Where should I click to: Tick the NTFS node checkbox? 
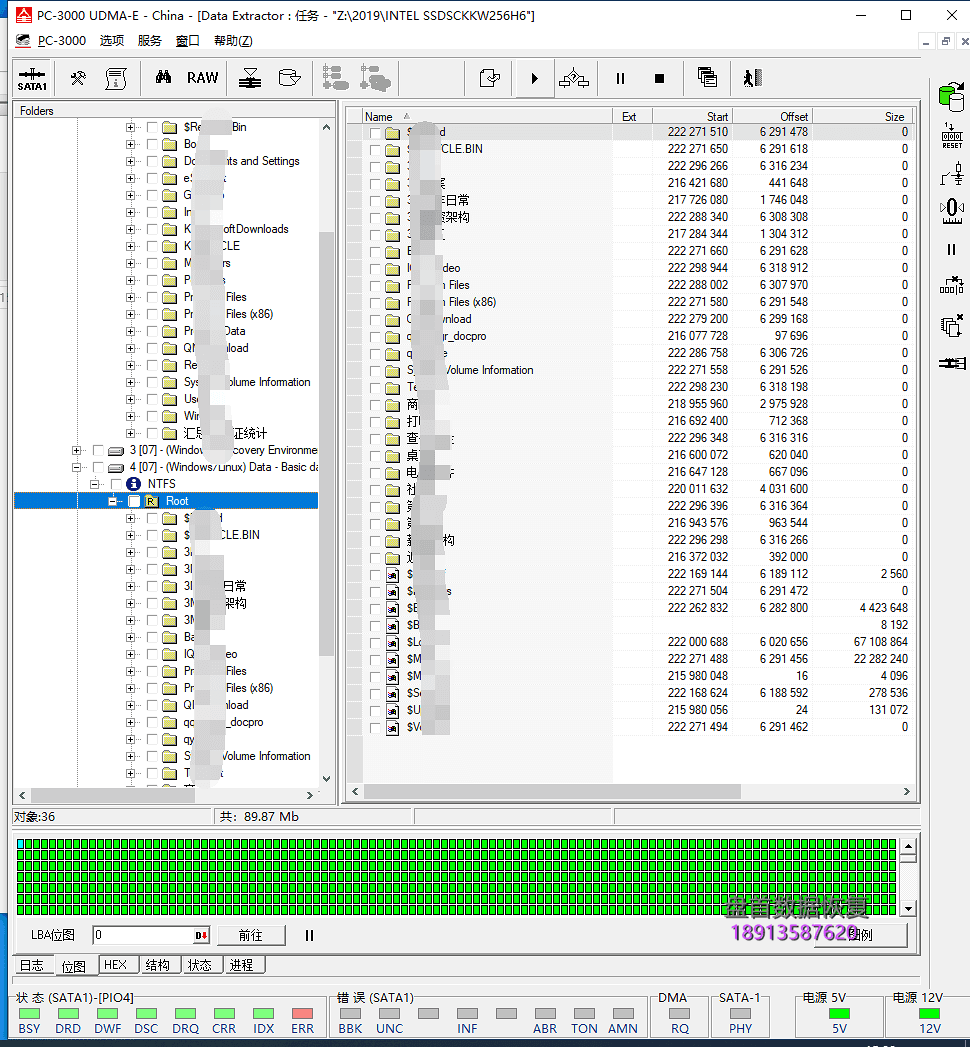[x=116, y=483]
